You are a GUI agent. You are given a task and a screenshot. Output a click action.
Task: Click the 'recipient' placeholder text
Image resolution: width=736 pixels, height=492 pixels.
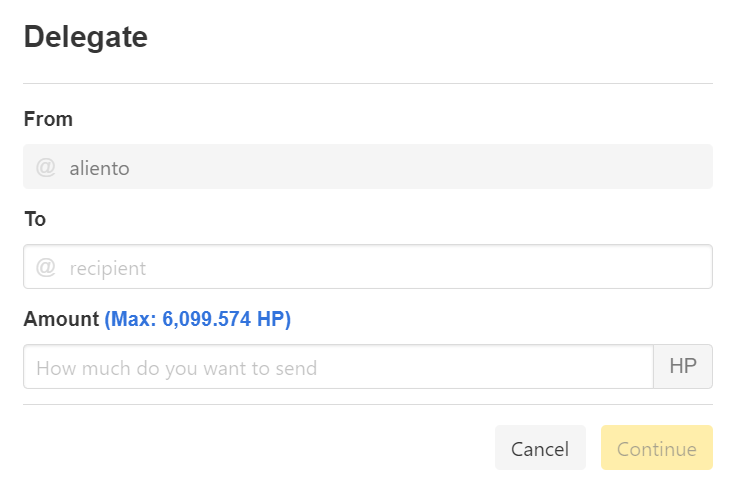[108, 269]
